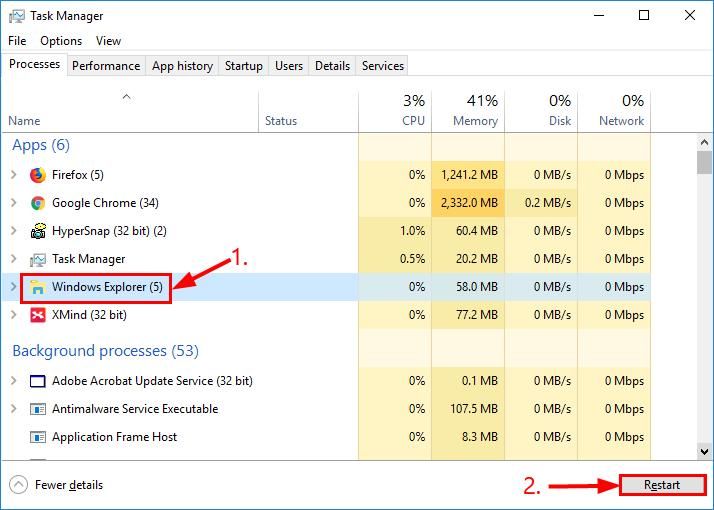Click the Application Frame Host icon

pos(38,437)
